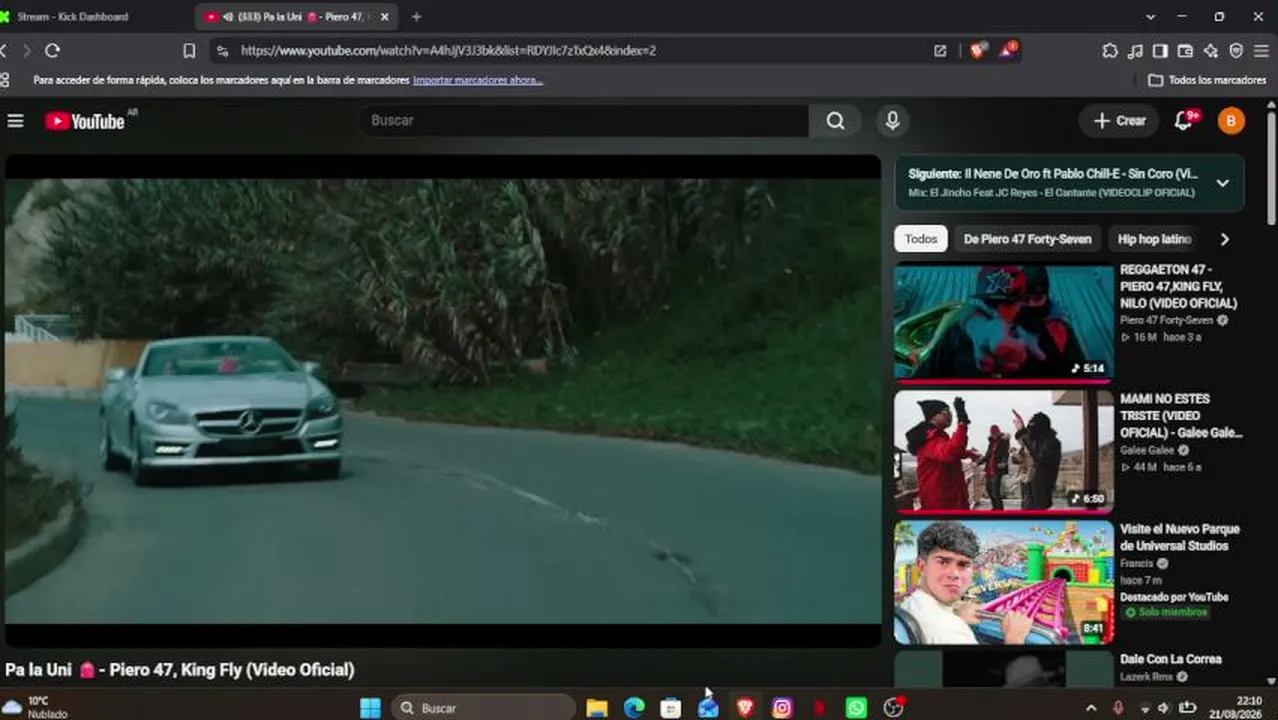1278x720 pixels.
Task: Open the Extensions puzzle icon
Action: (x=1110, y=51)
